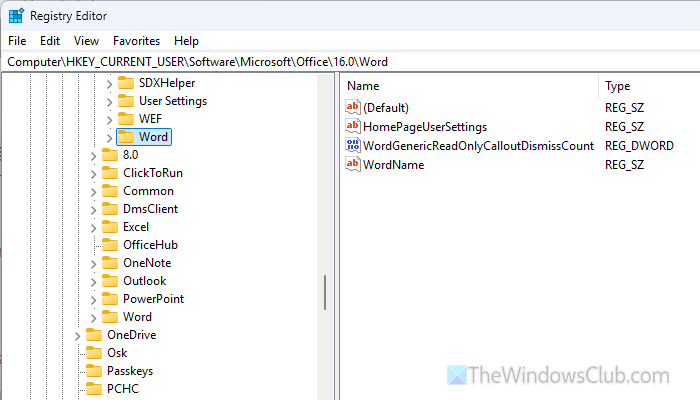Click the OneNote folder icon
This screenshot has height=400, width=700.
[110, 263]
